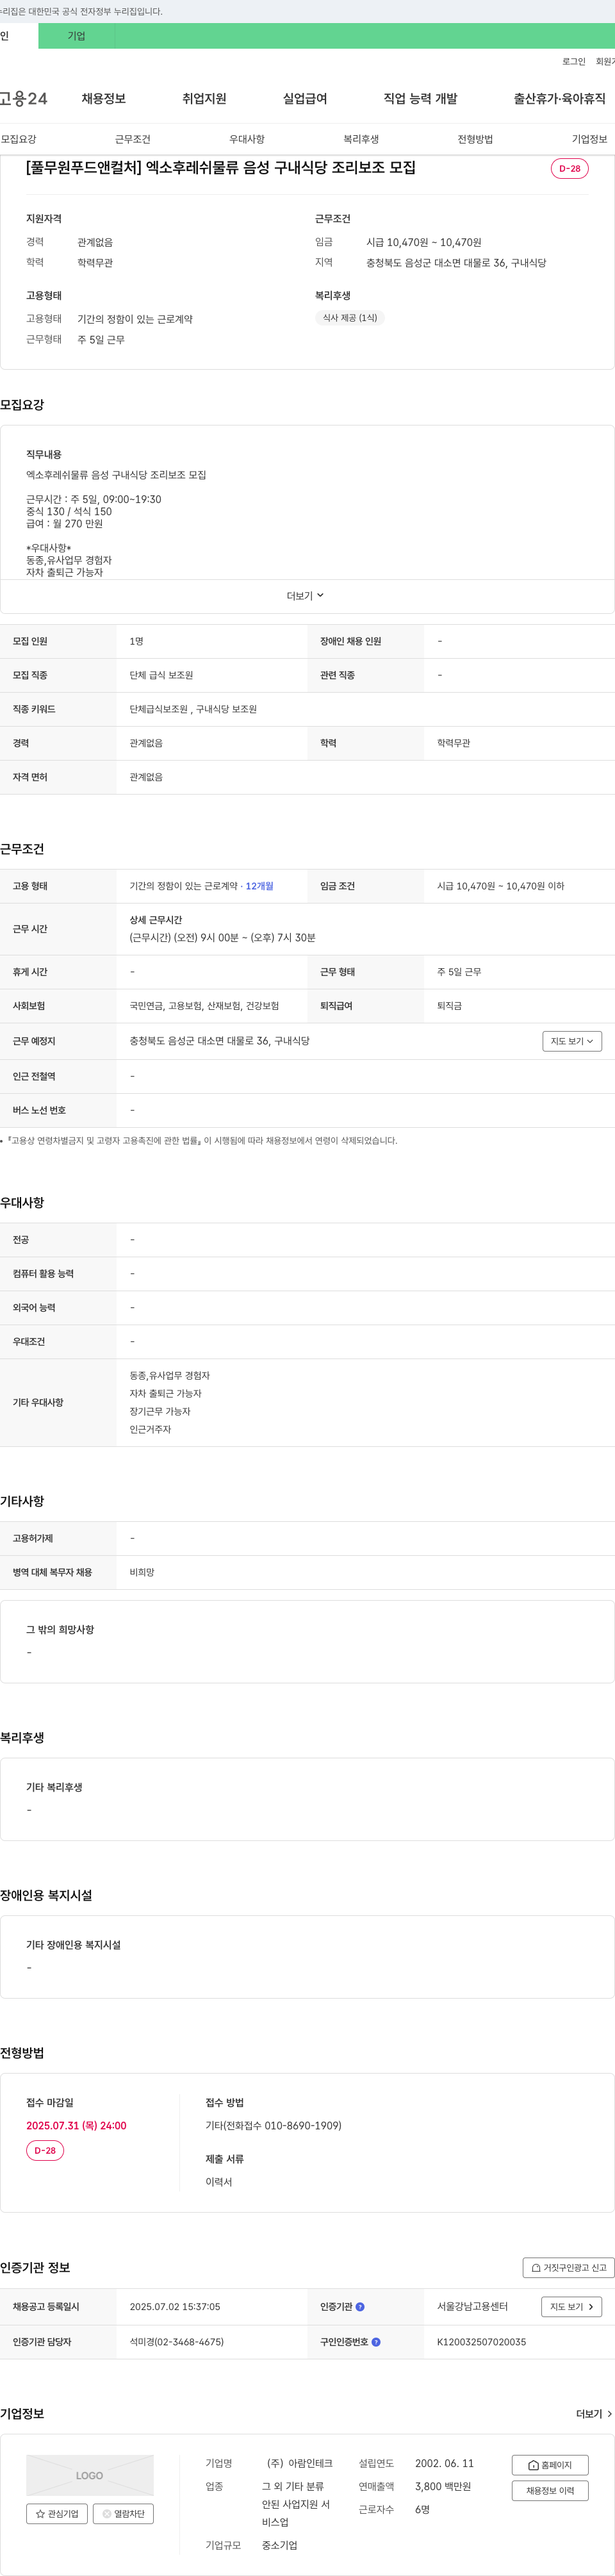
Task: Click deadline text 2025.07.31 (목) 24:00
Action: pyautogui.click(x=76, y=2125)
